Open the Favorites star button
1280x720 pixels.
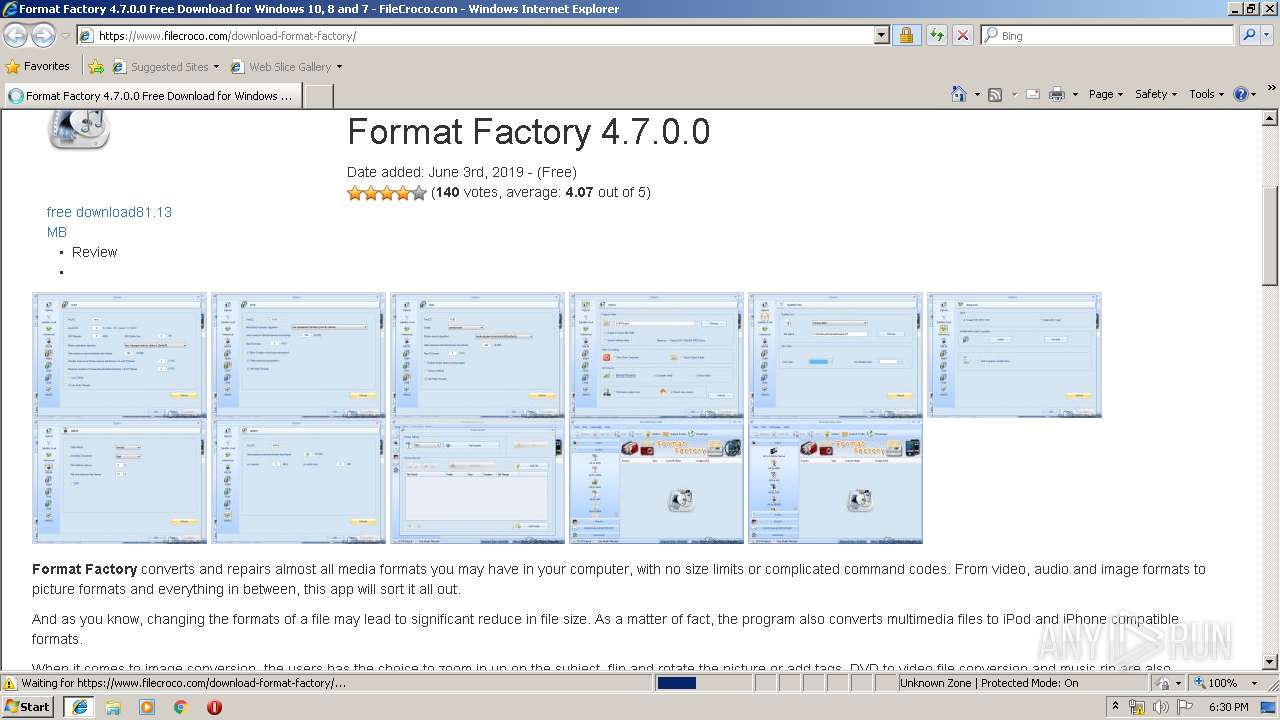pos(13,67)
